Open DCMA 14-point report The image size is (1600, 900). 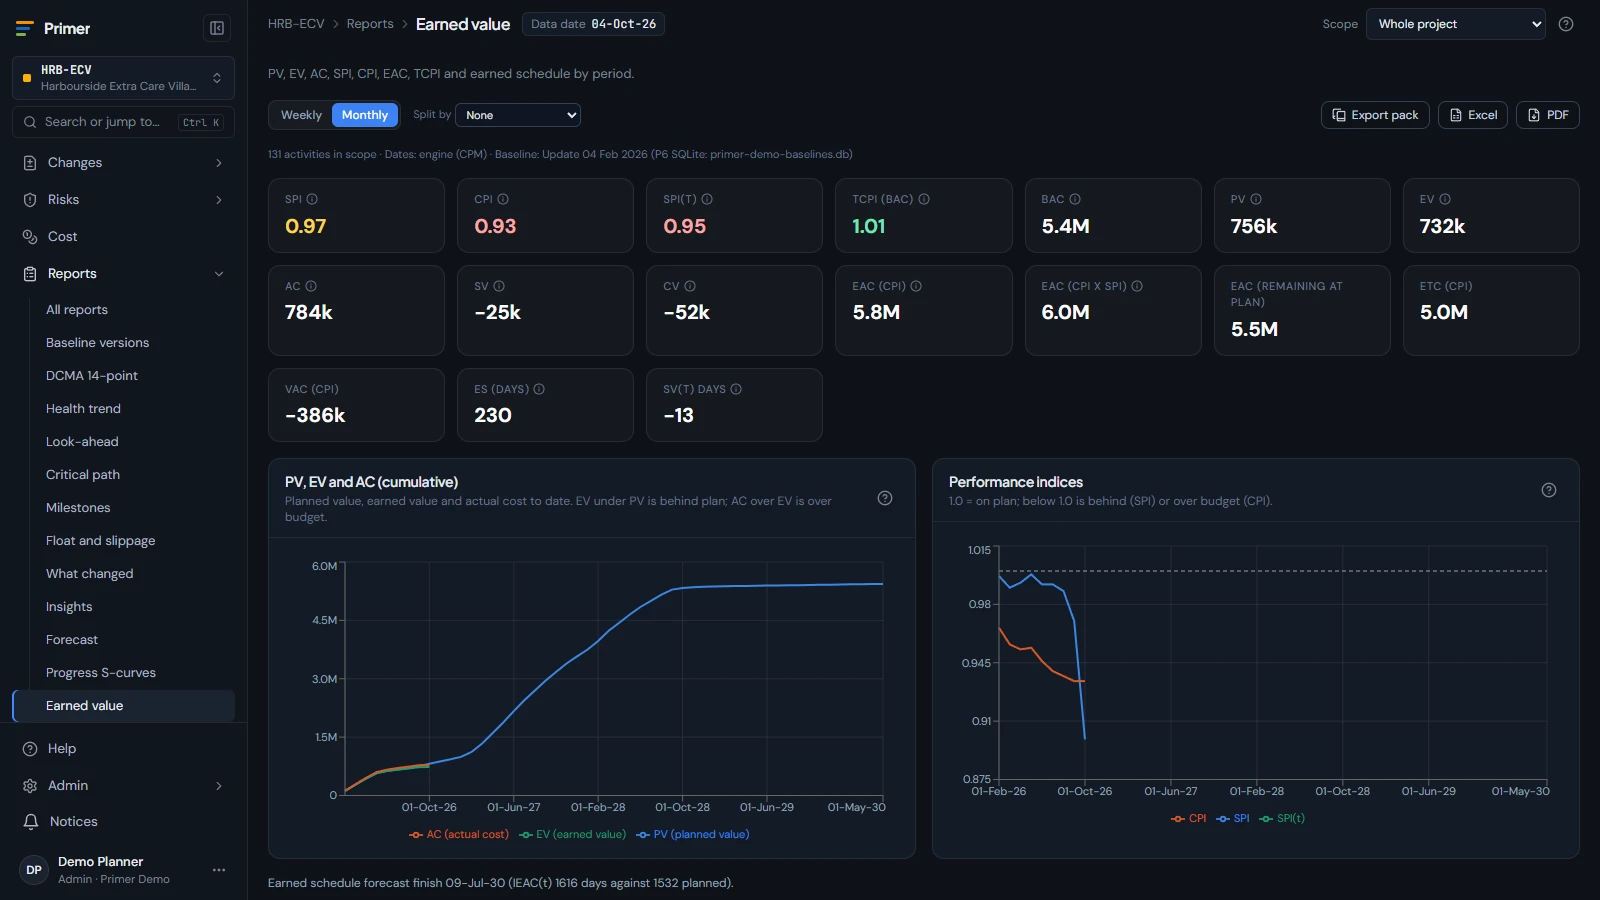click(x=92, y=375)
